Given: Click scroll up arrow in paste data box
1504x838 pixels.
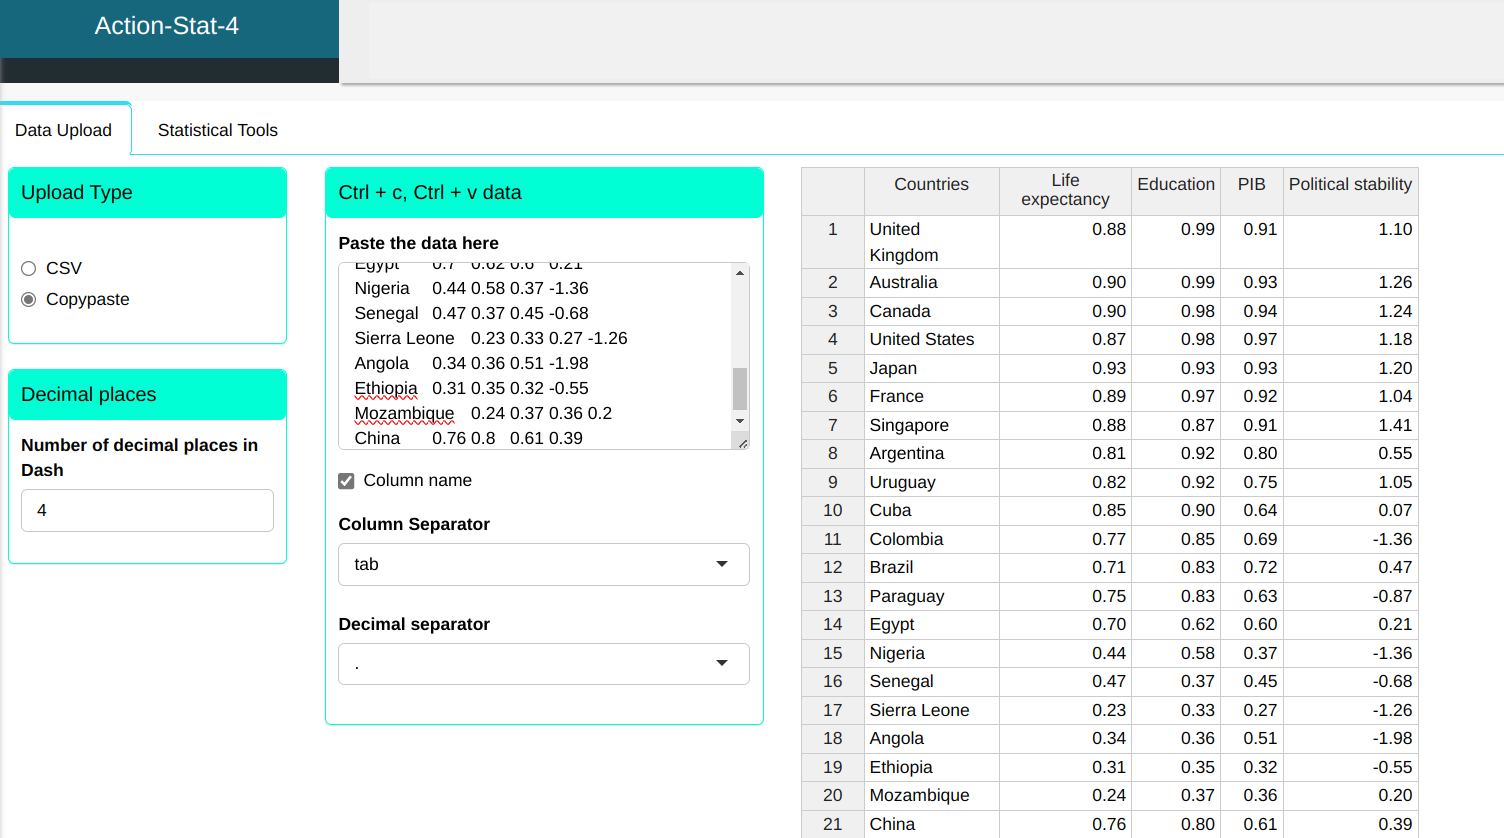Looking at the screenshot, I should pyautogui.click(x=740, y=273).
